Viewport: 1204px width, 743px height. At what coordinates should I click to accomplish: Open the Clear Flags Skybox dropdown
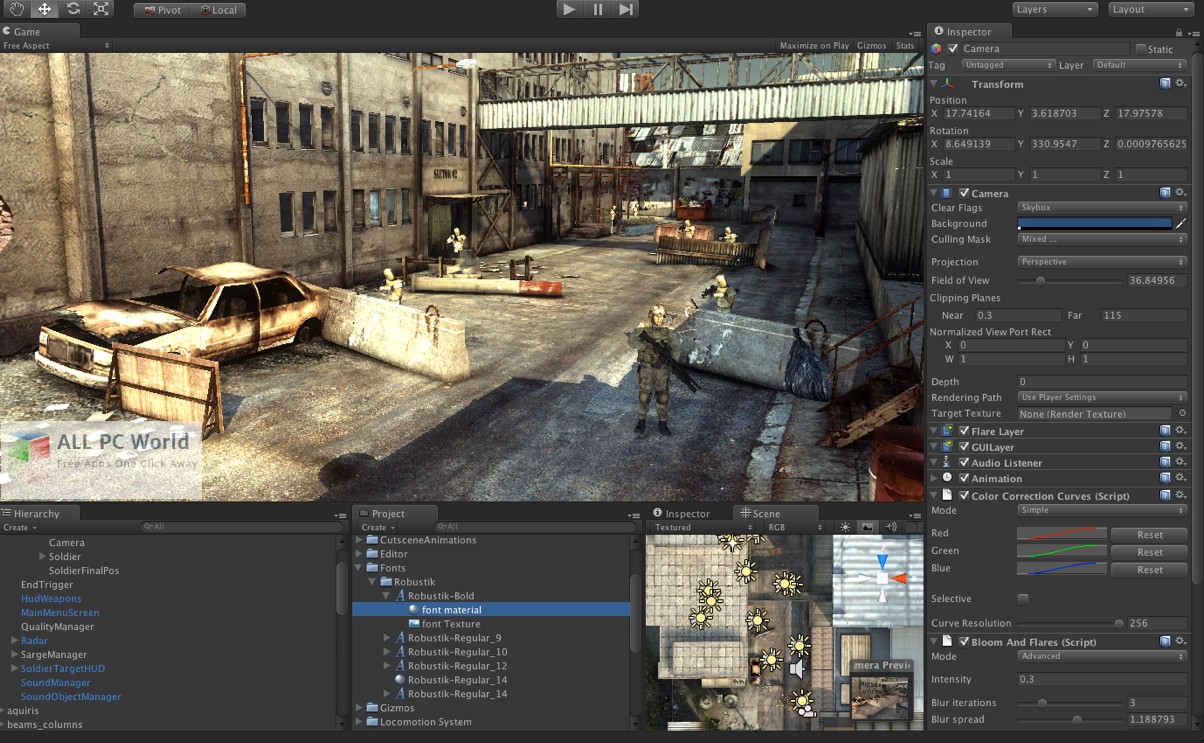point(1100,207)
